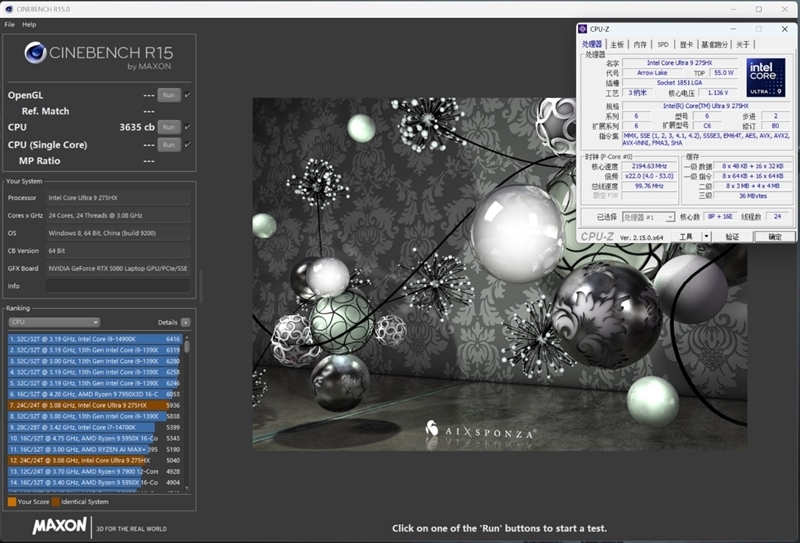The height and width of the screenshot is (543, 800).
Task: Click the orange Your Score legend swatch
Action: [x=12, y=502]
